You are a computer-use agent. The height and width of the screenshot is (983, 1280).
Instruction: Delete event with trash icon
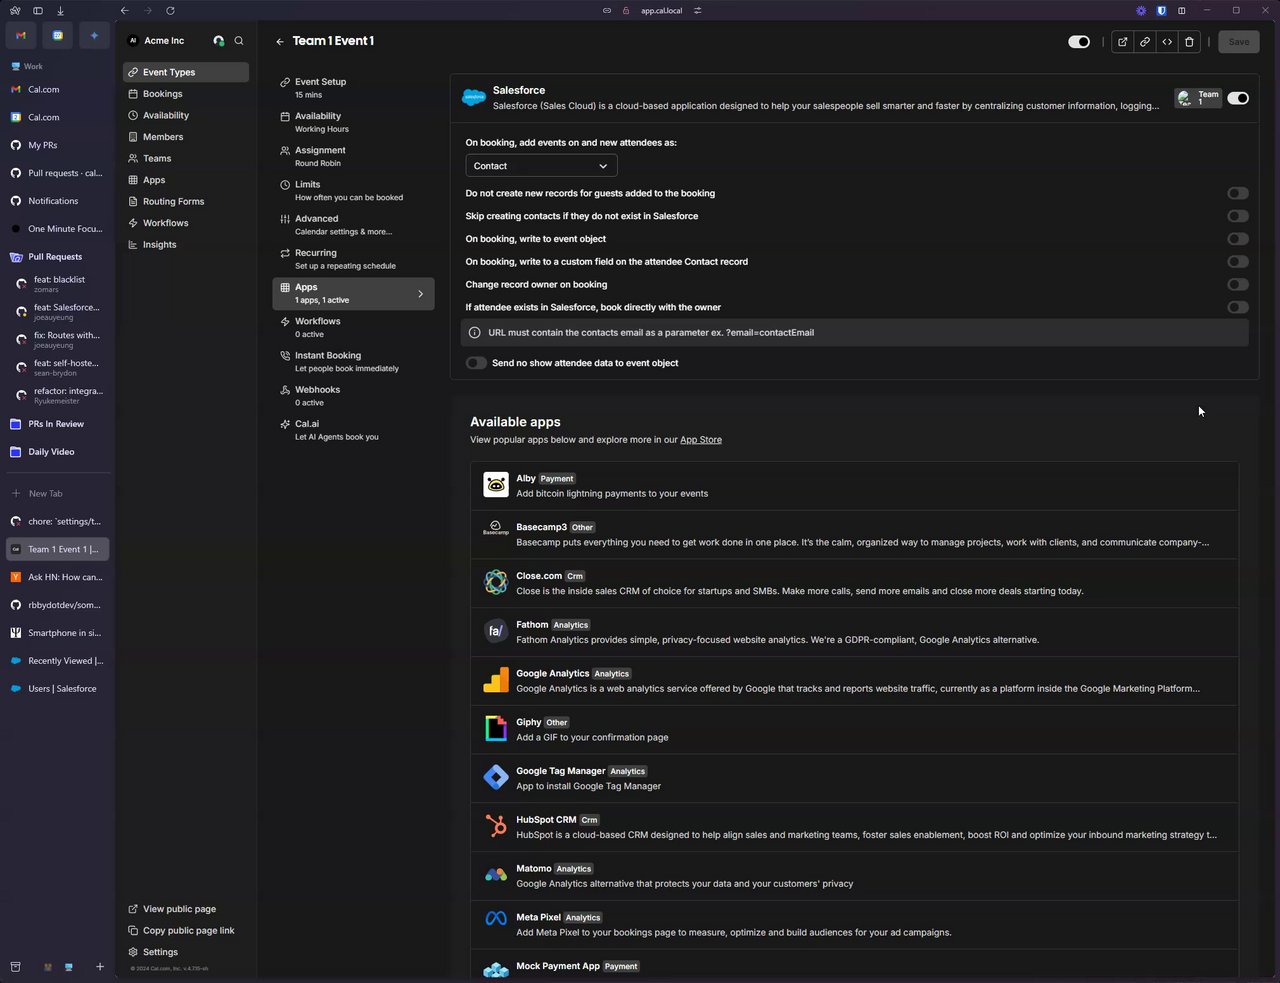tap(1189, 42)
